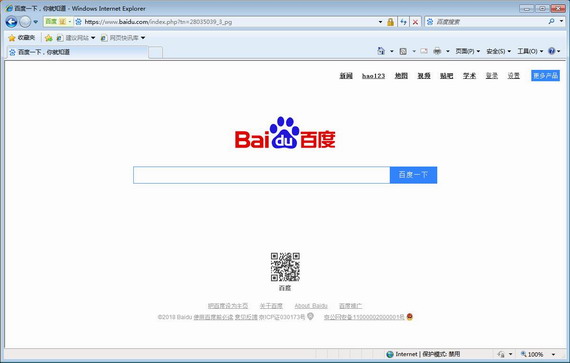The image size is (570, 363).
Task: Click the main Baidu search input box
Action: coord(261,175)
